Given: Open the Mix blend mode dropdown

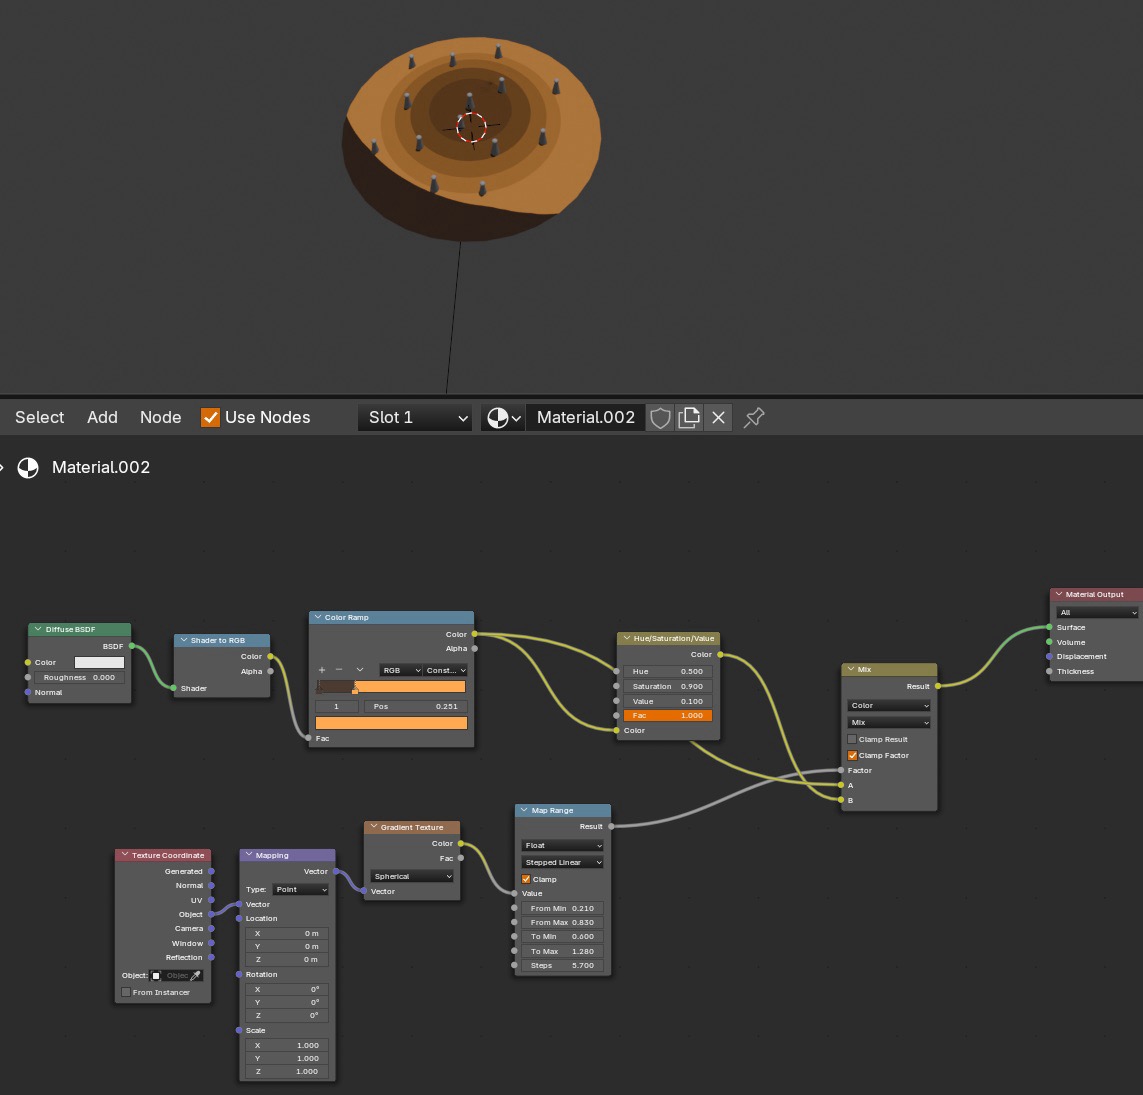Looking at the screenshot, I should (889, 722).
